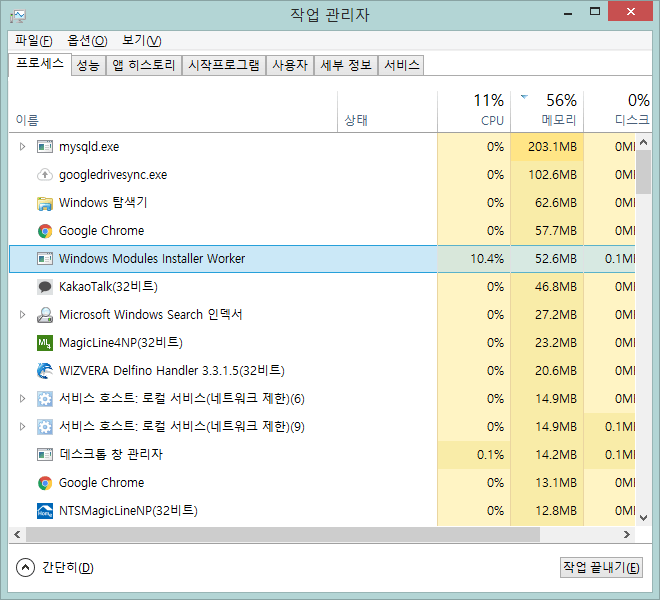The image size is (660, 600).
Task: Click gear icon of 서비스 호스트 (6)
Action: 45,399
